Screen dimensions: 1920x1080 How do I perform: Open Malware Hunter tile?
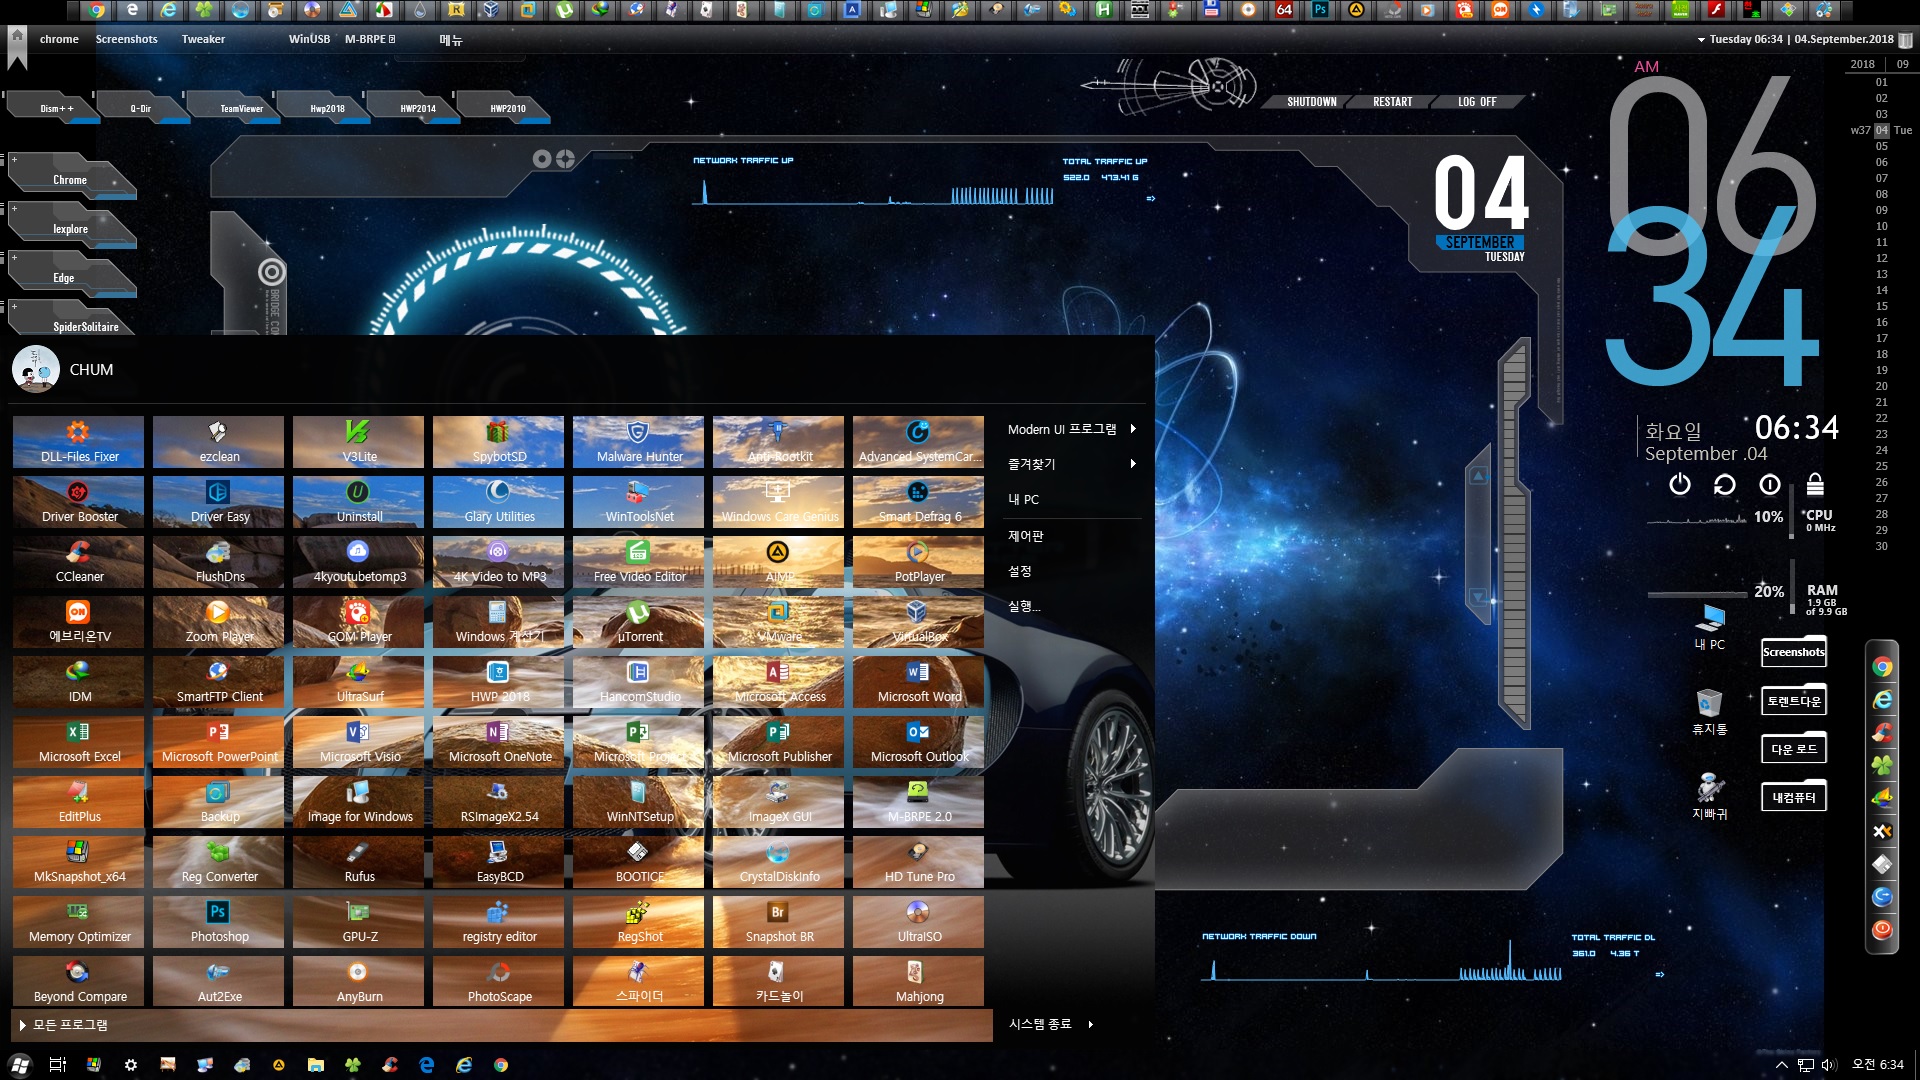[639, 442]
